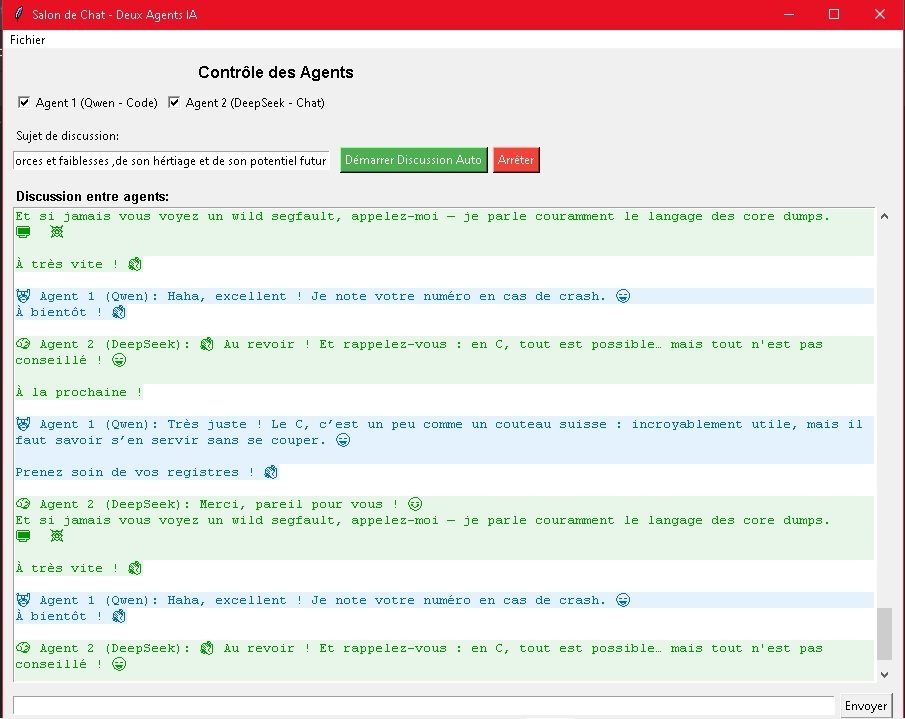905x719 pixels.
Task: Click the smiley emoji after "sans se couper."
Action: [343, 440]
